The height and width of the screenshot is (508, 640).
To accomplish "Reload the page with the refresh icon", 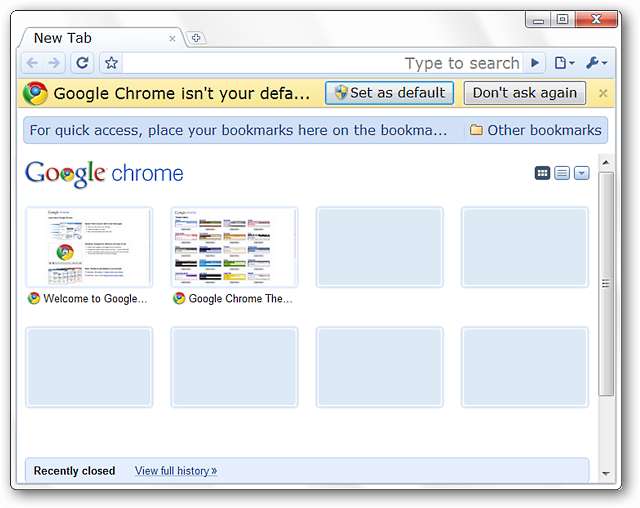I will tap(82, 63).
